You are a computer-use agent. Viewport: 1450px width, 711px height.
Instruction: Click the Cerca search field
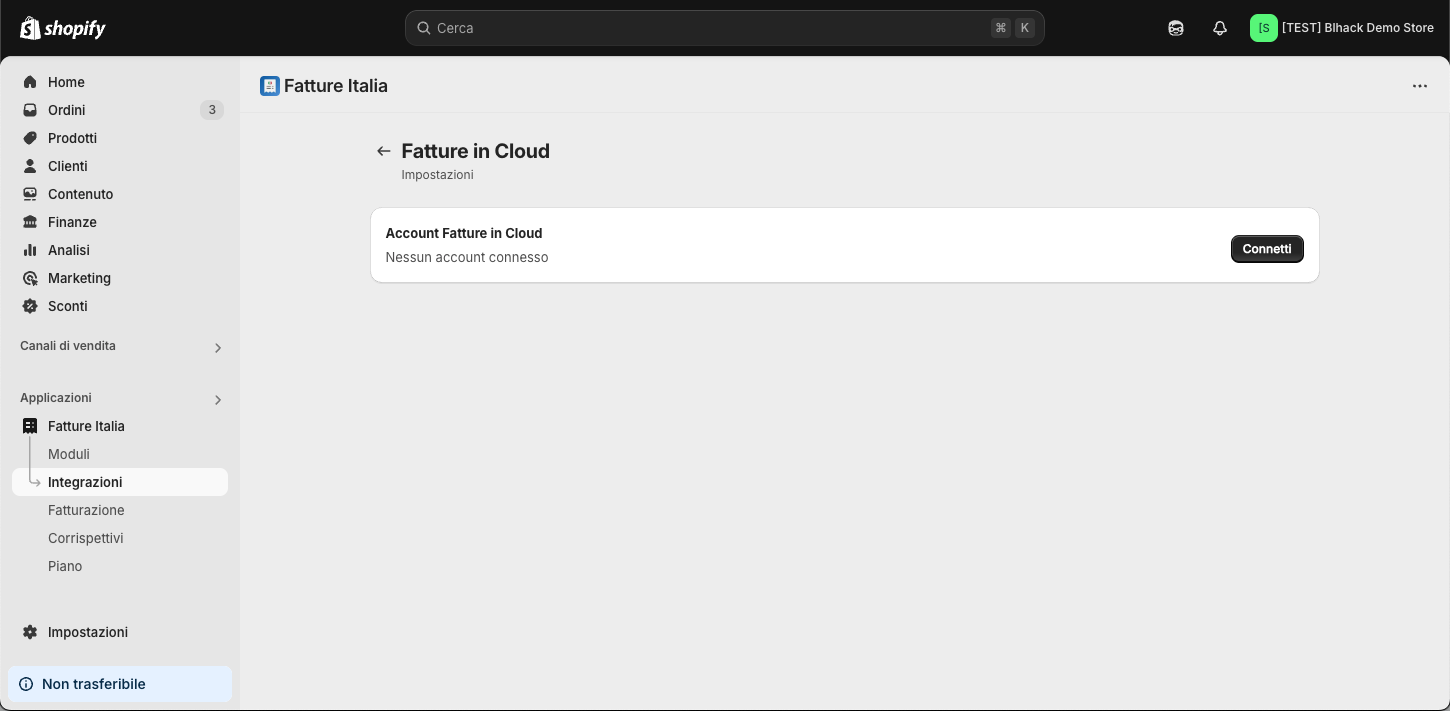(x=725, y=28)
